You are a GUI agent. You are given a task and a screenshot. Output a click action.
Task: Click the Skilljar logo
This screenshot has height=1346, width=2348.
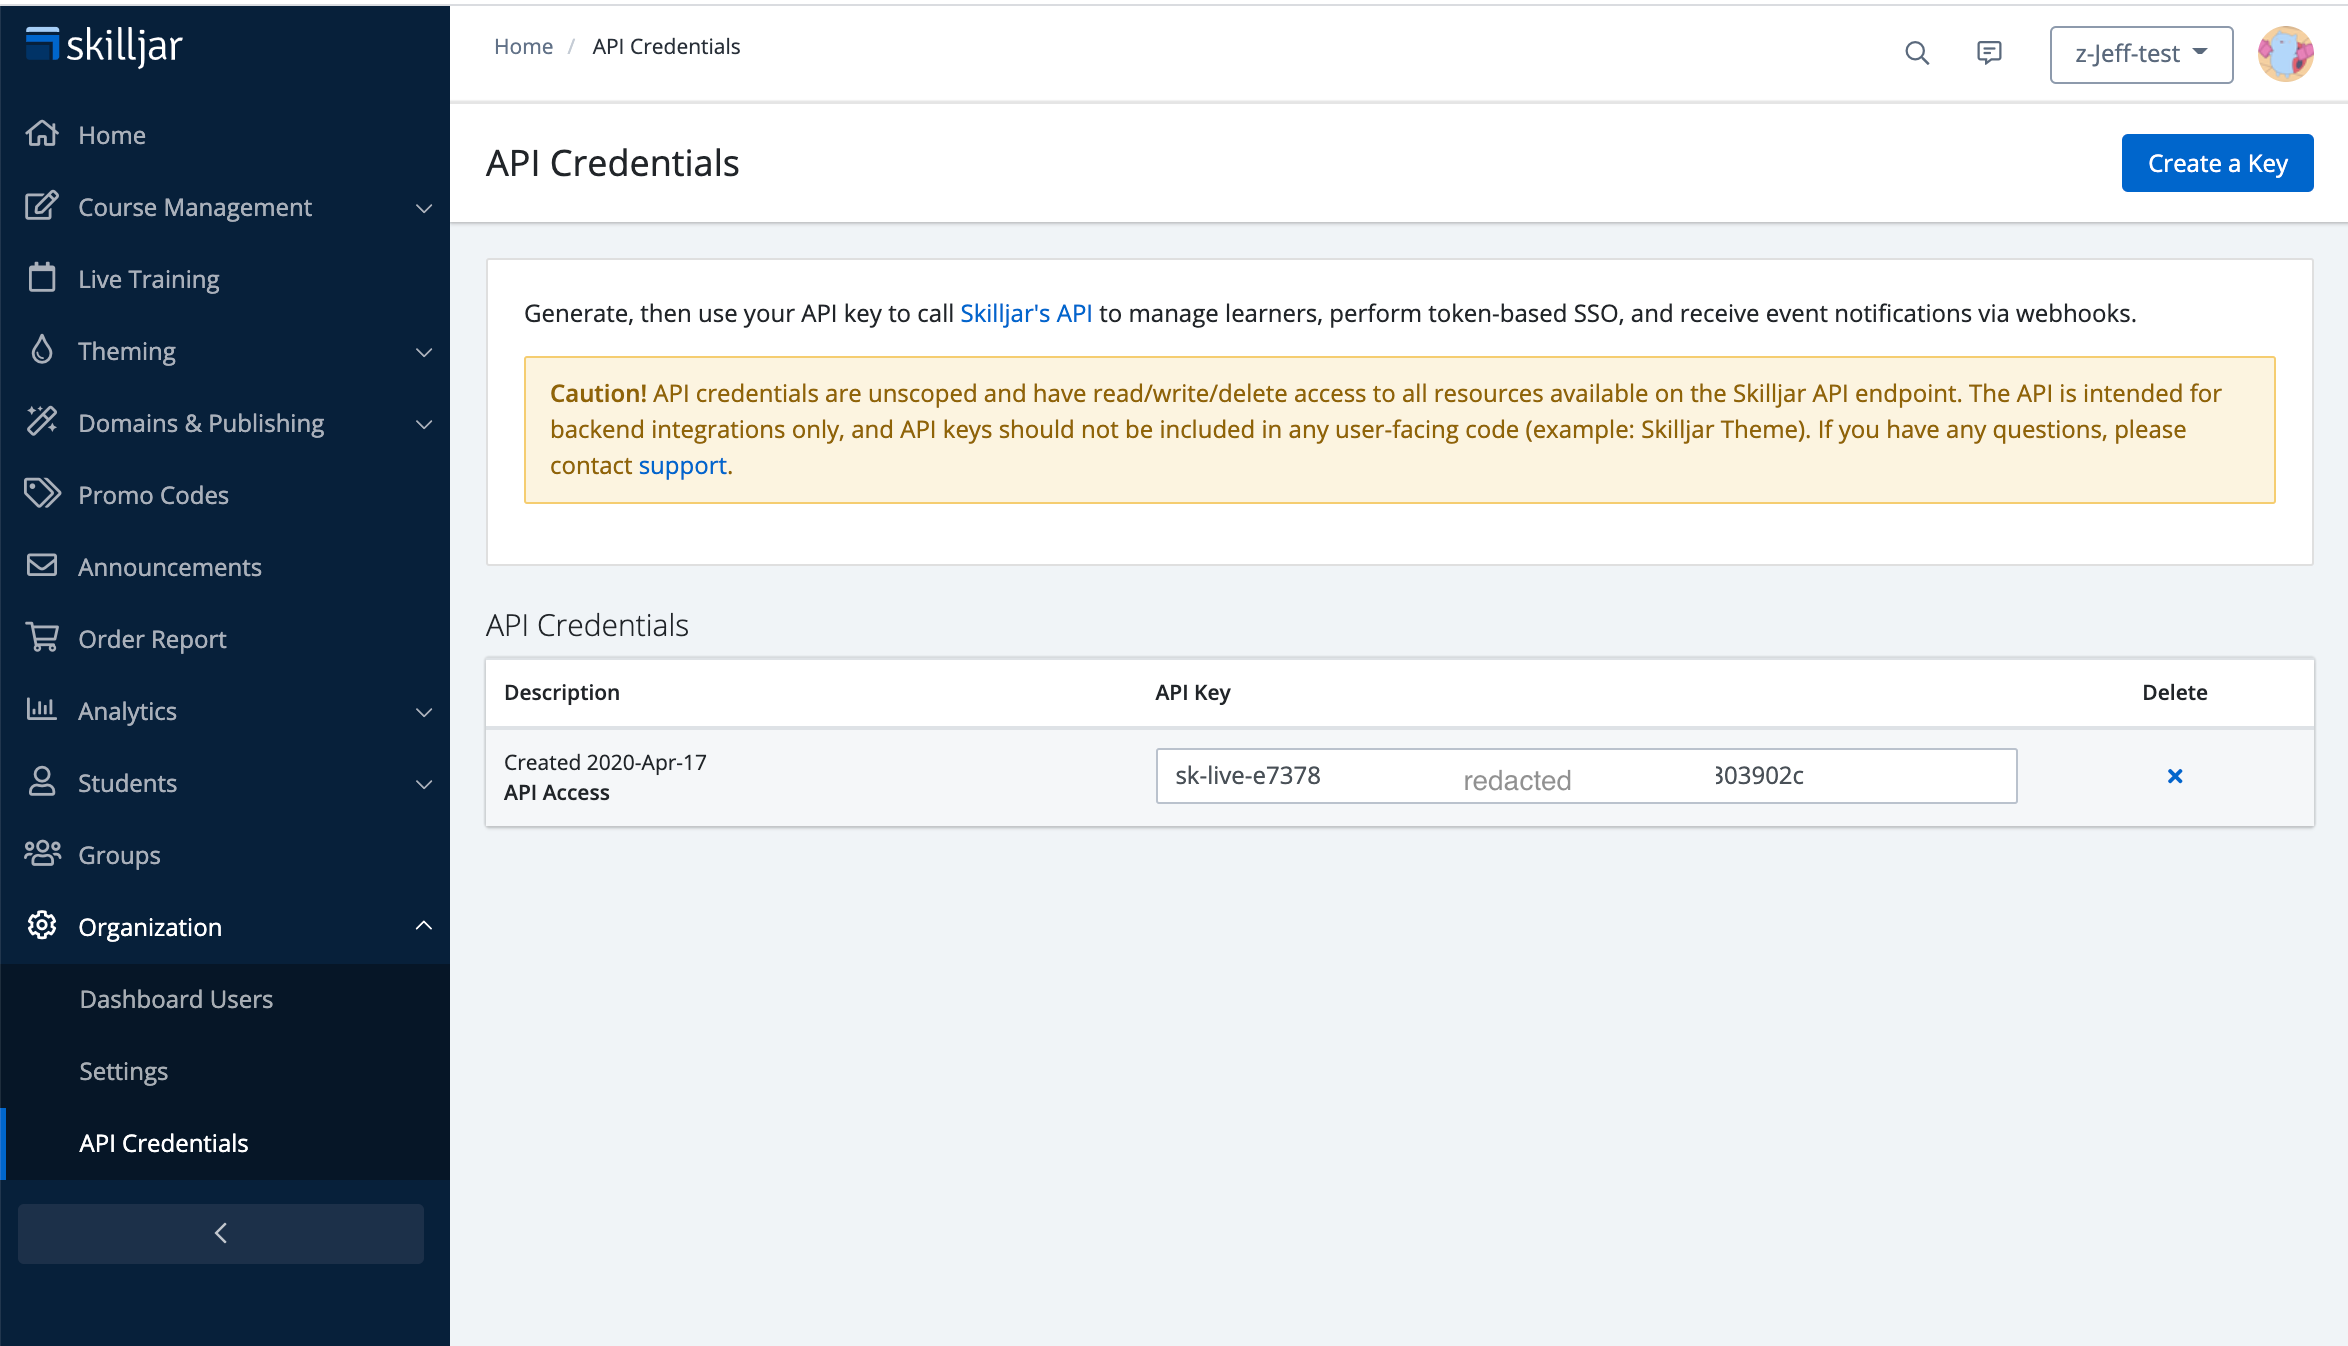104,46
